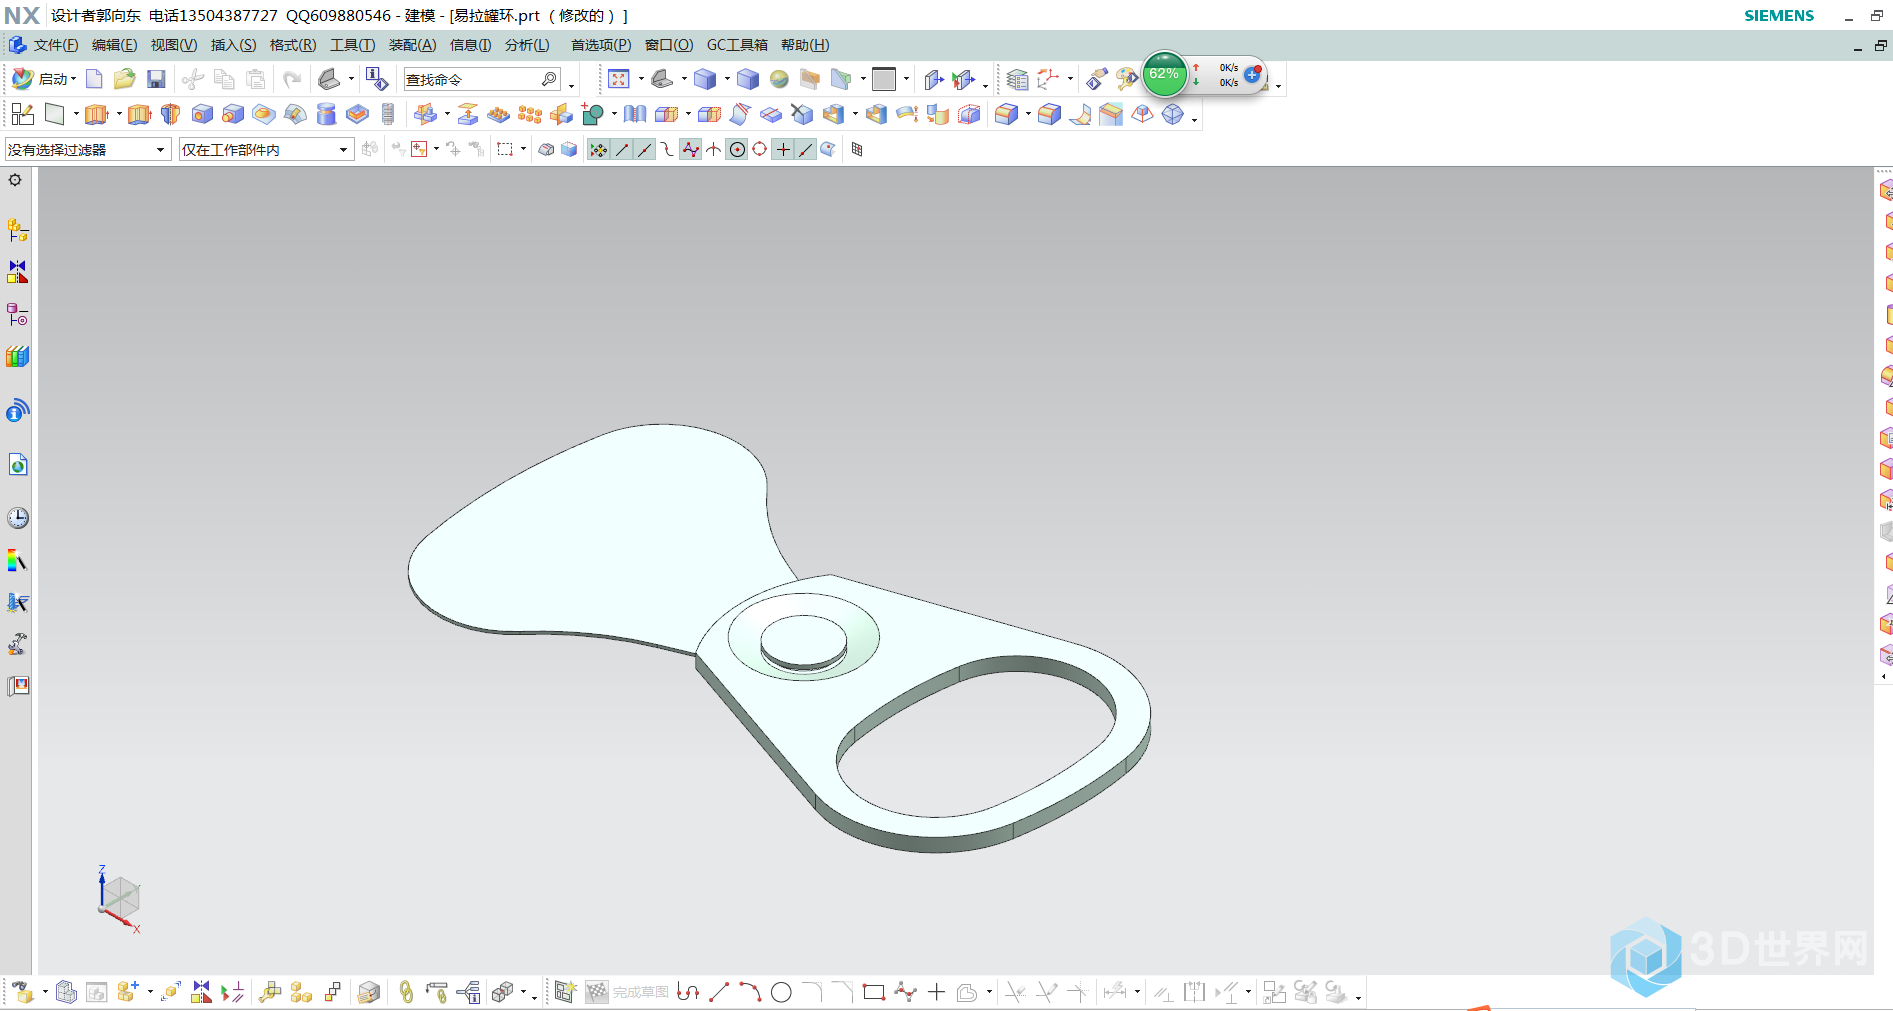This screenshot has width=1893, height=1011.
Task: Select the Extrude tool icon
Action: tap(96, 114)
